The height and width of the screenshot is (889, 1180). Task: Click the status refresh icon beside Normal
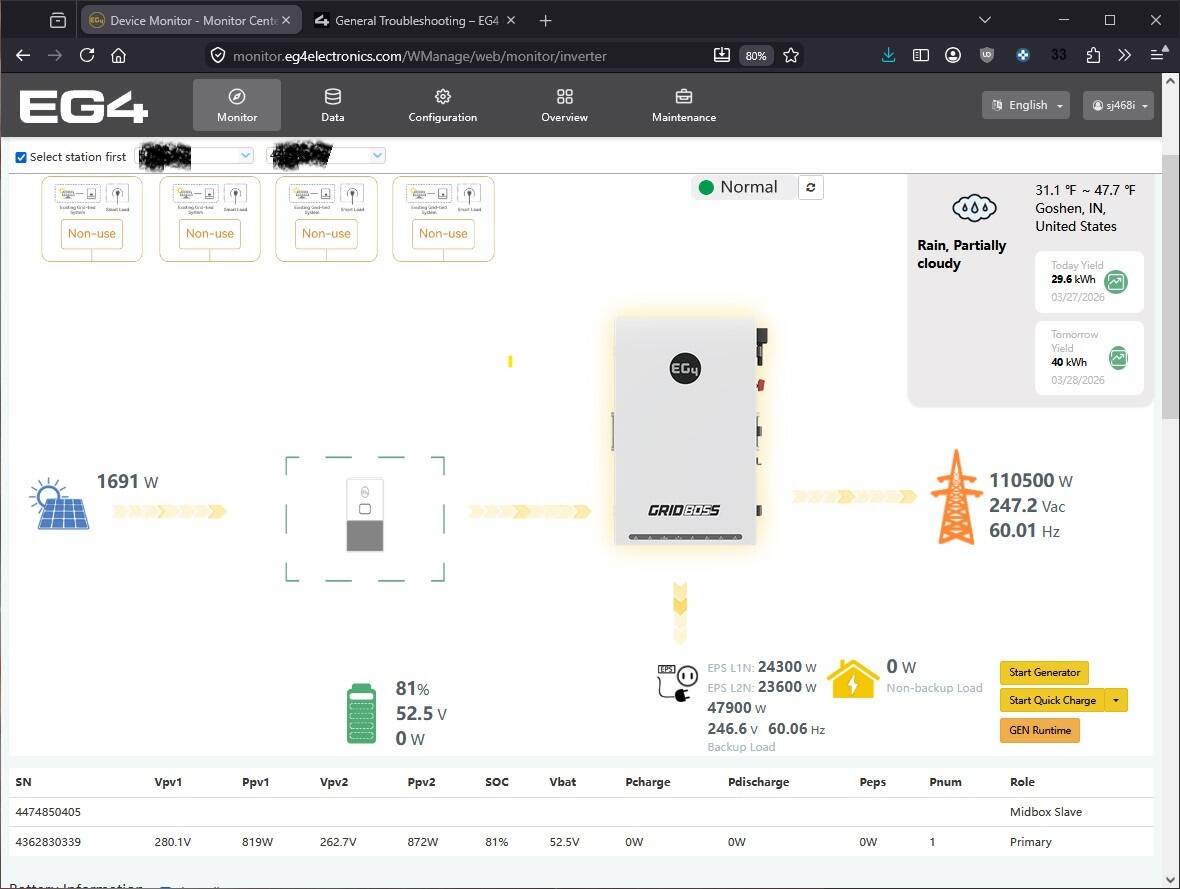811,187
